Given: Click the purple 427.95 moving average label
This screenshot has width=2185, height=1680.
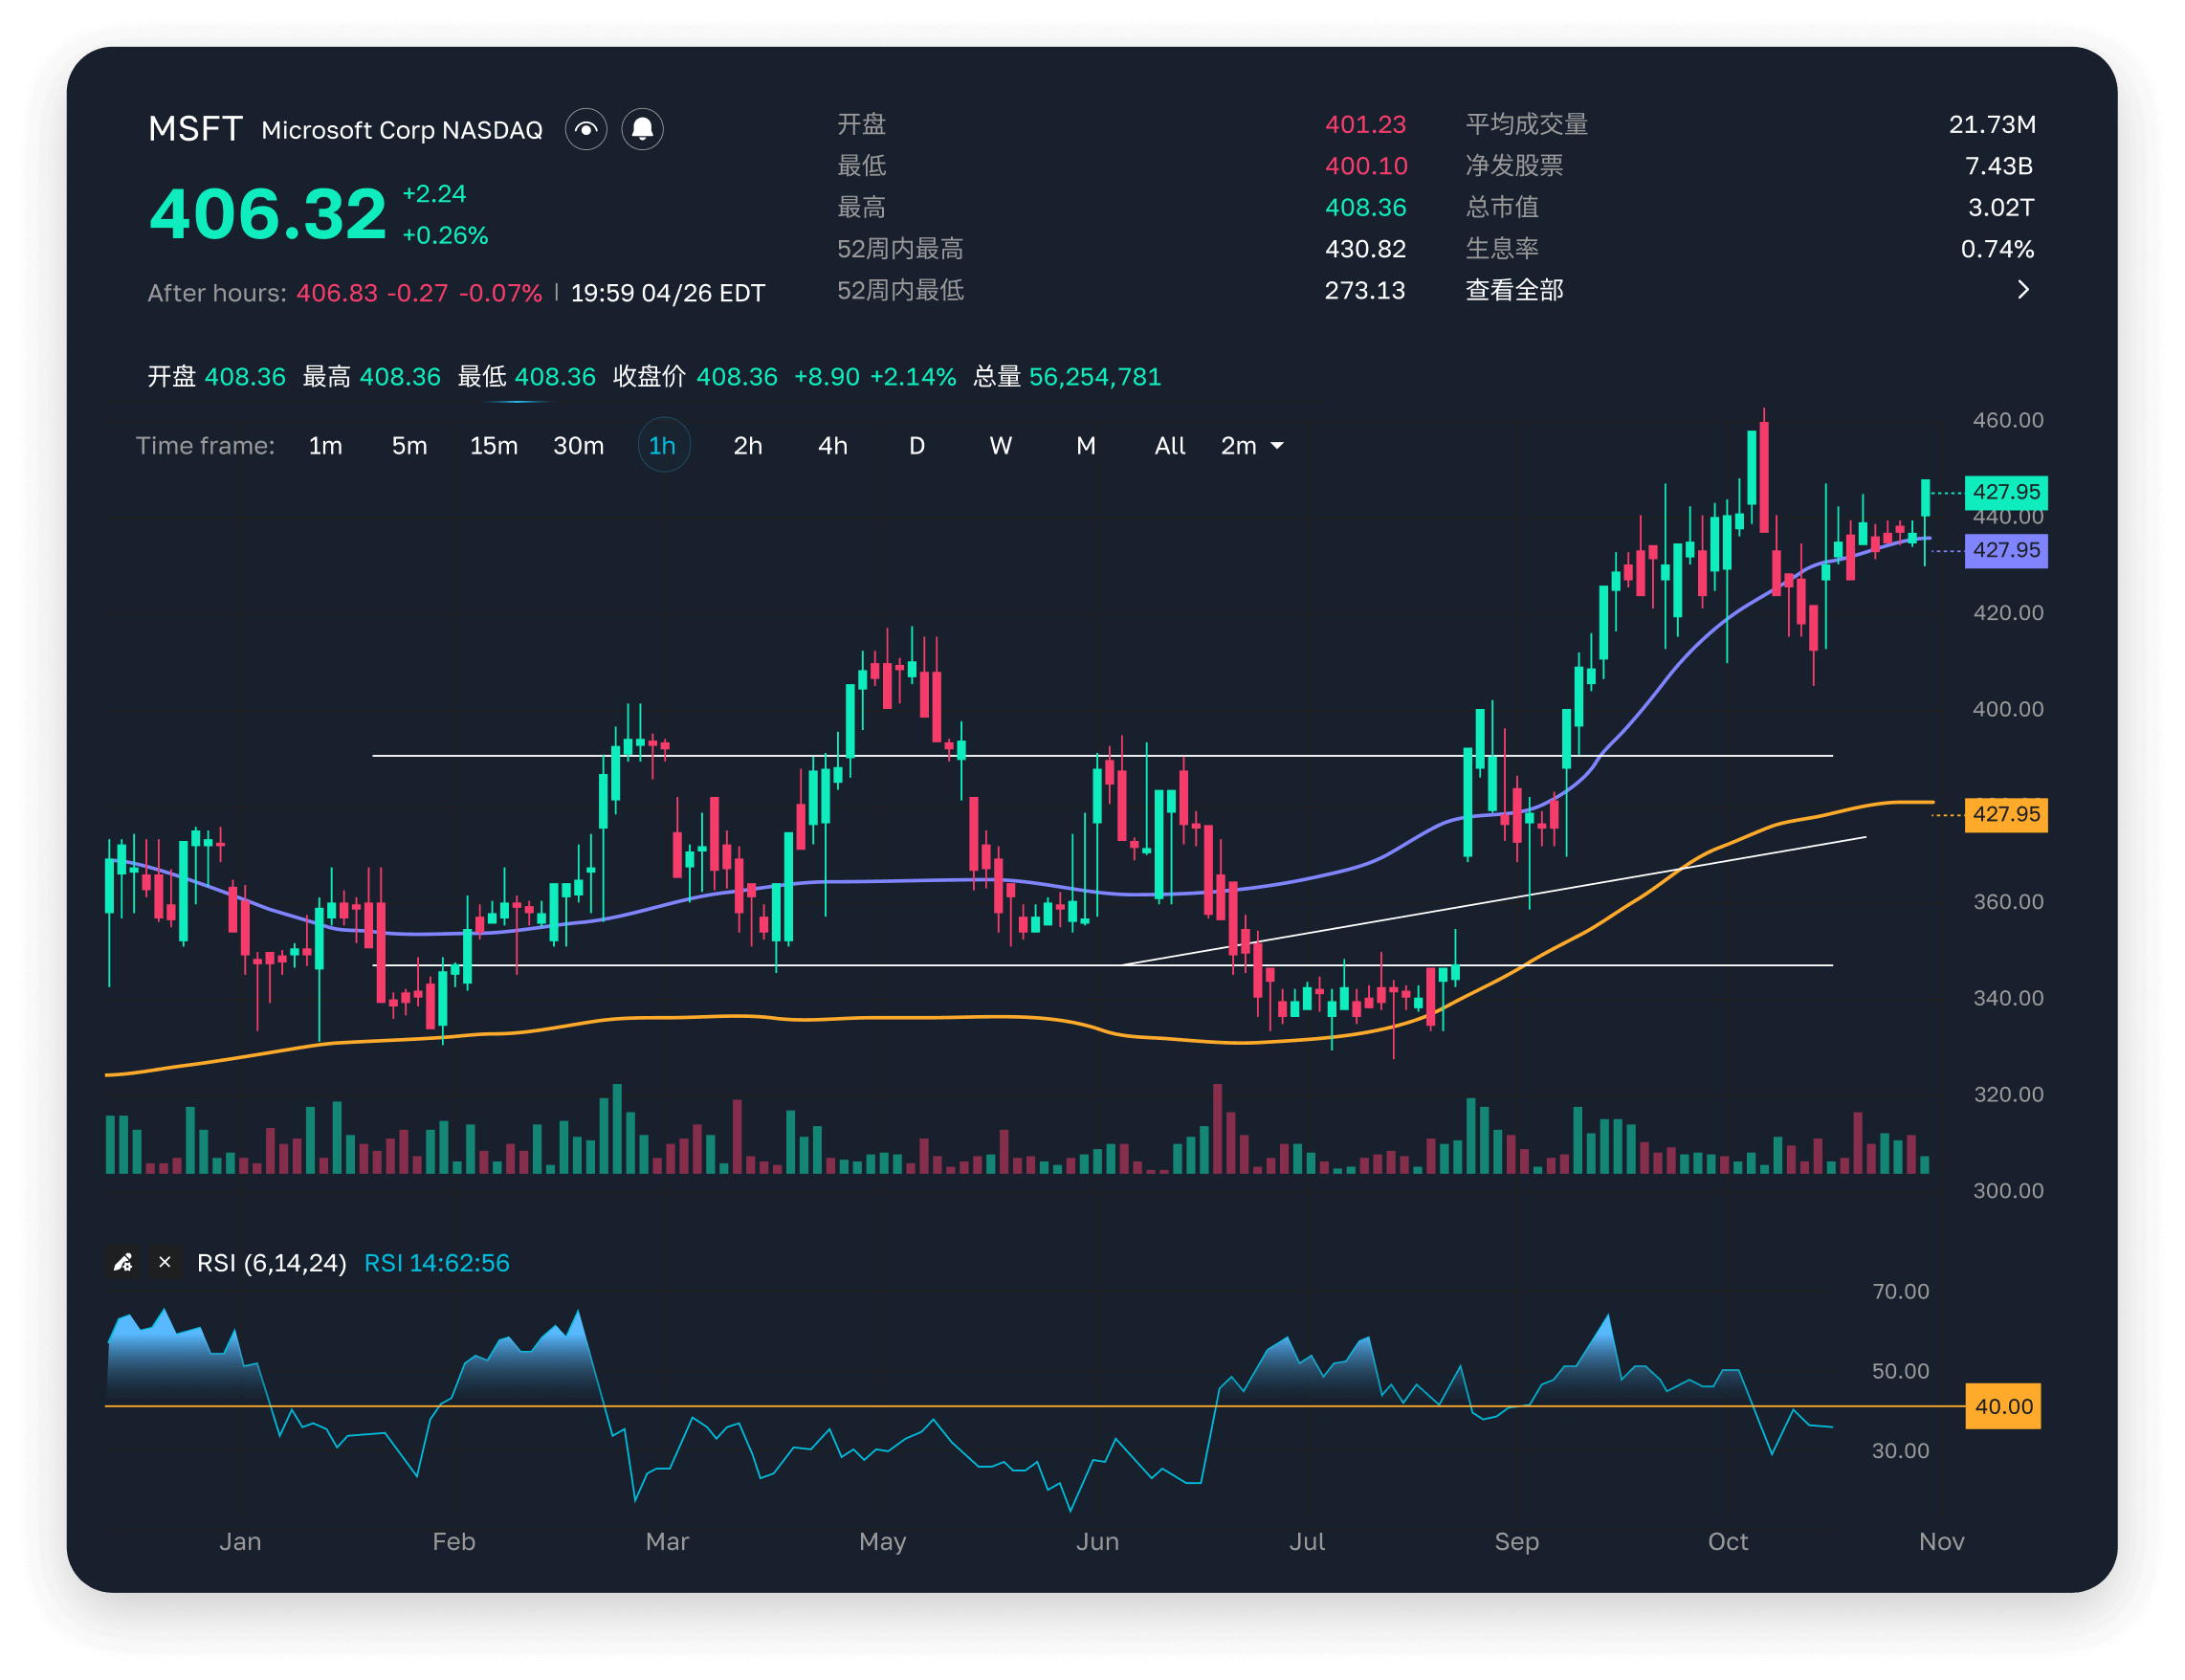Looking at the screenshot, I should tap(2005, 550).
